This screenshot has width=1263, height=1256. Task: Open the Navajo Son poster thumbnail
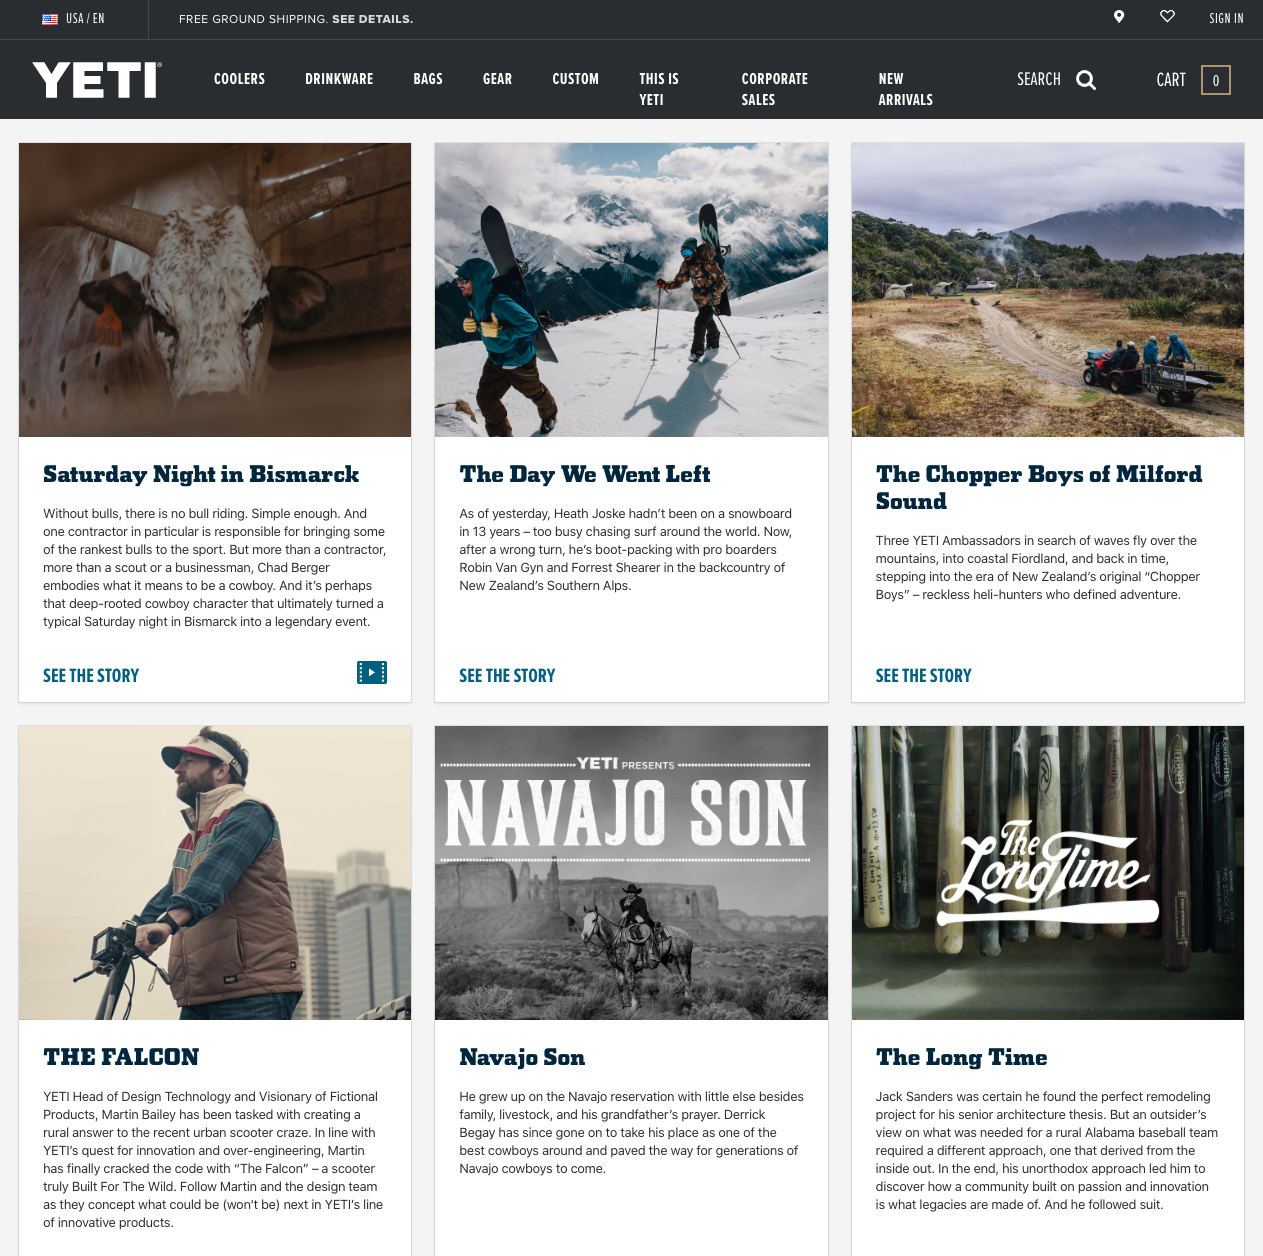pyautogui.click(x=631, y=873)
